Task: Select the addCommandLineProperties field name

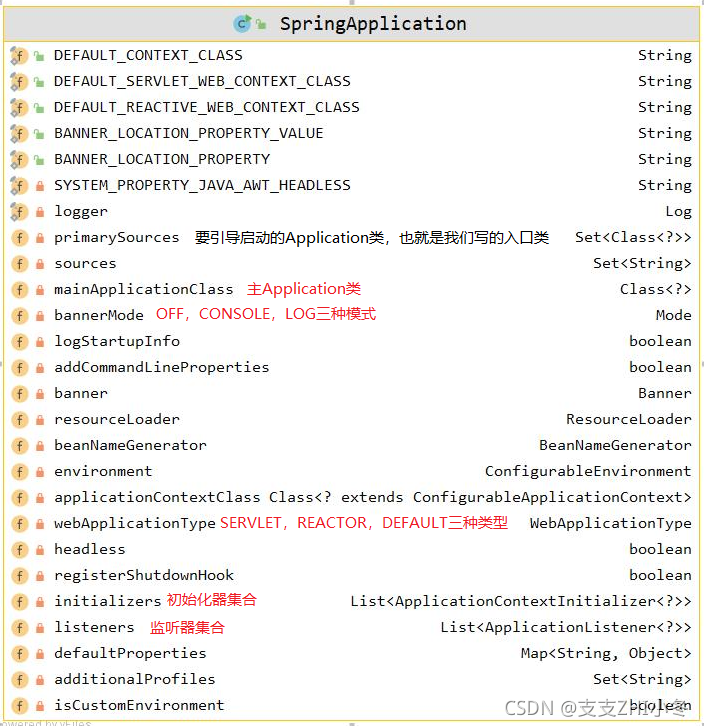Action: point(161,367)
